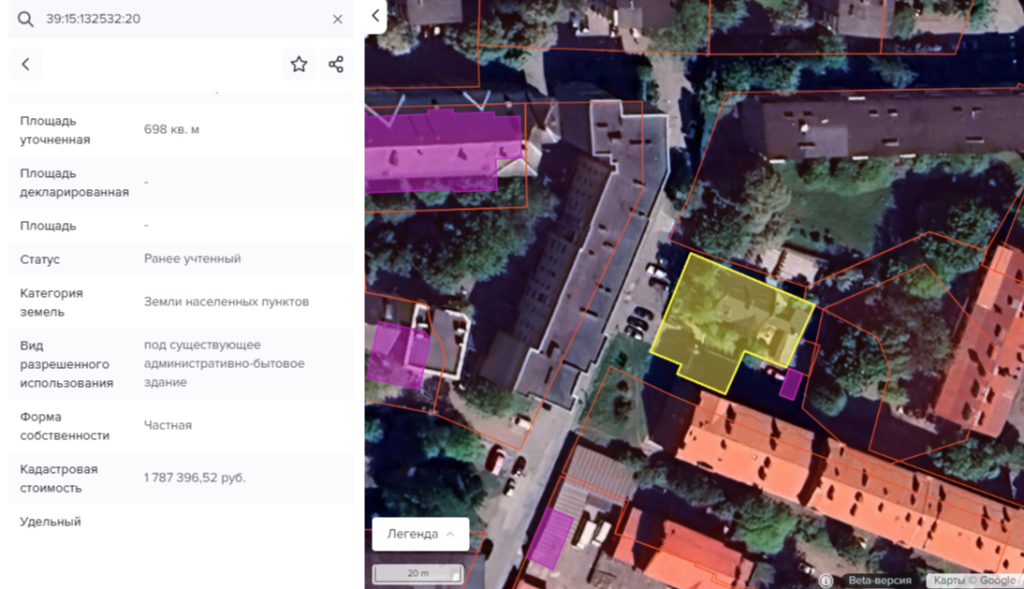
Task: Click the 20 m scale bar
Action: pyautogui.click(x=417, y=573)
